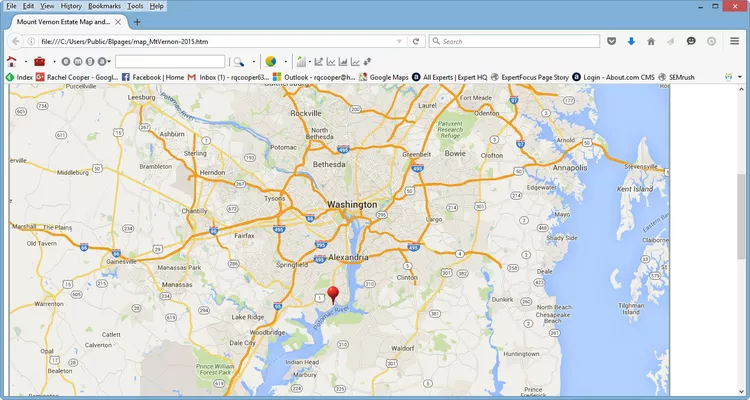Click in the browser Search field
750x400 pixels.
[x=510, y=41]
